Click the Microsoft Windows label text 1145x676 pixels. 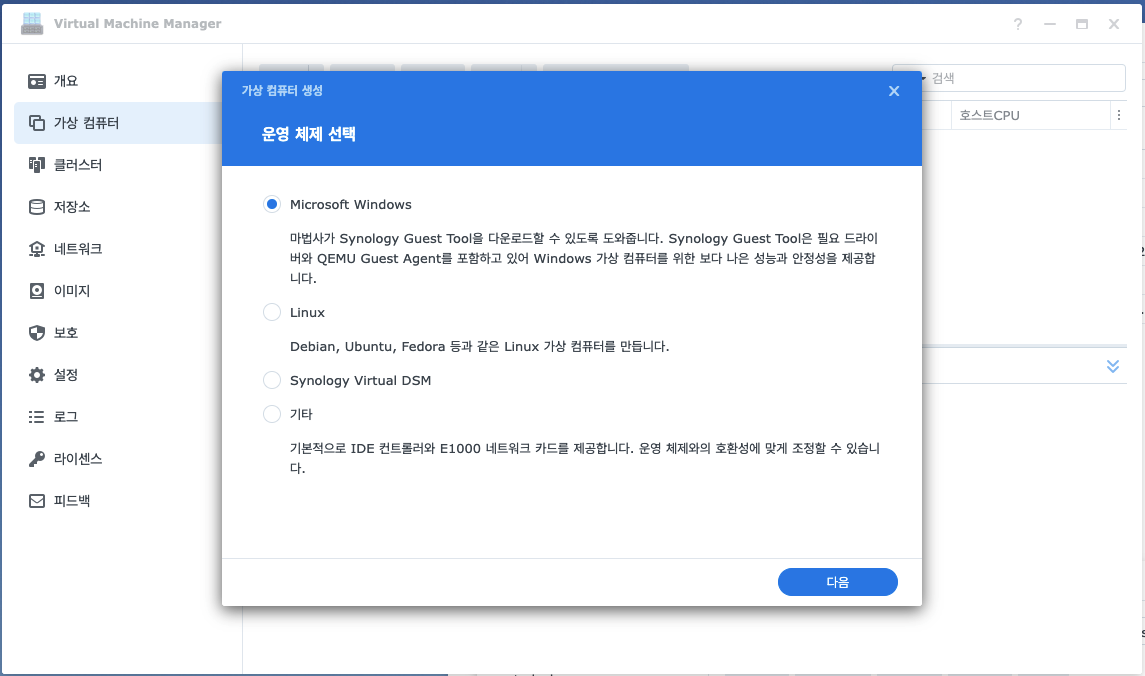pyautogui.click(x=351, y=204)
